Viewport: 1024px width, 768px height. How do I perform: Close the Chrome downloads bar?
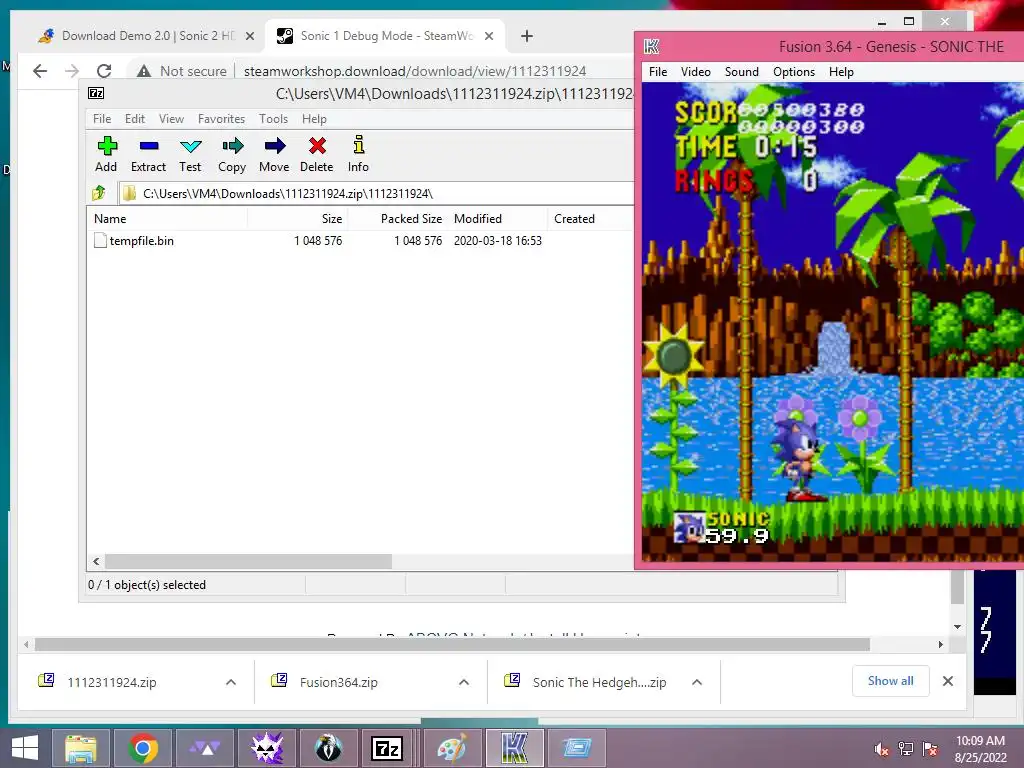click(948, 681)
